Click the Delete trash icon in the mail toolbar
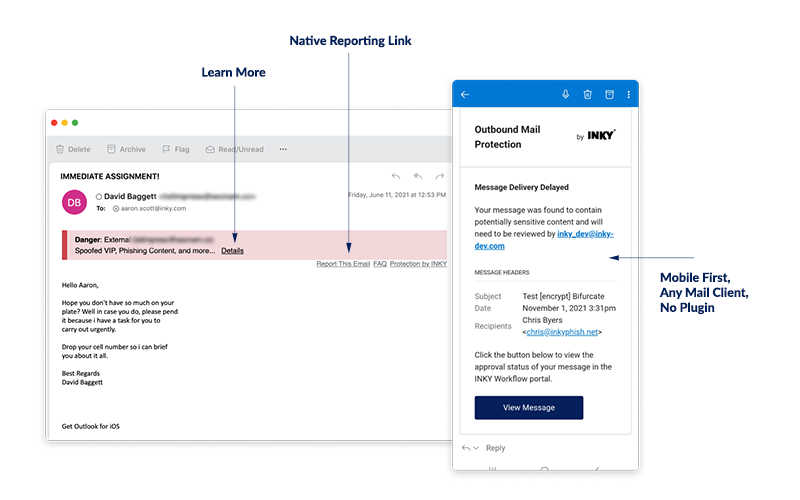 click(60, 149)
